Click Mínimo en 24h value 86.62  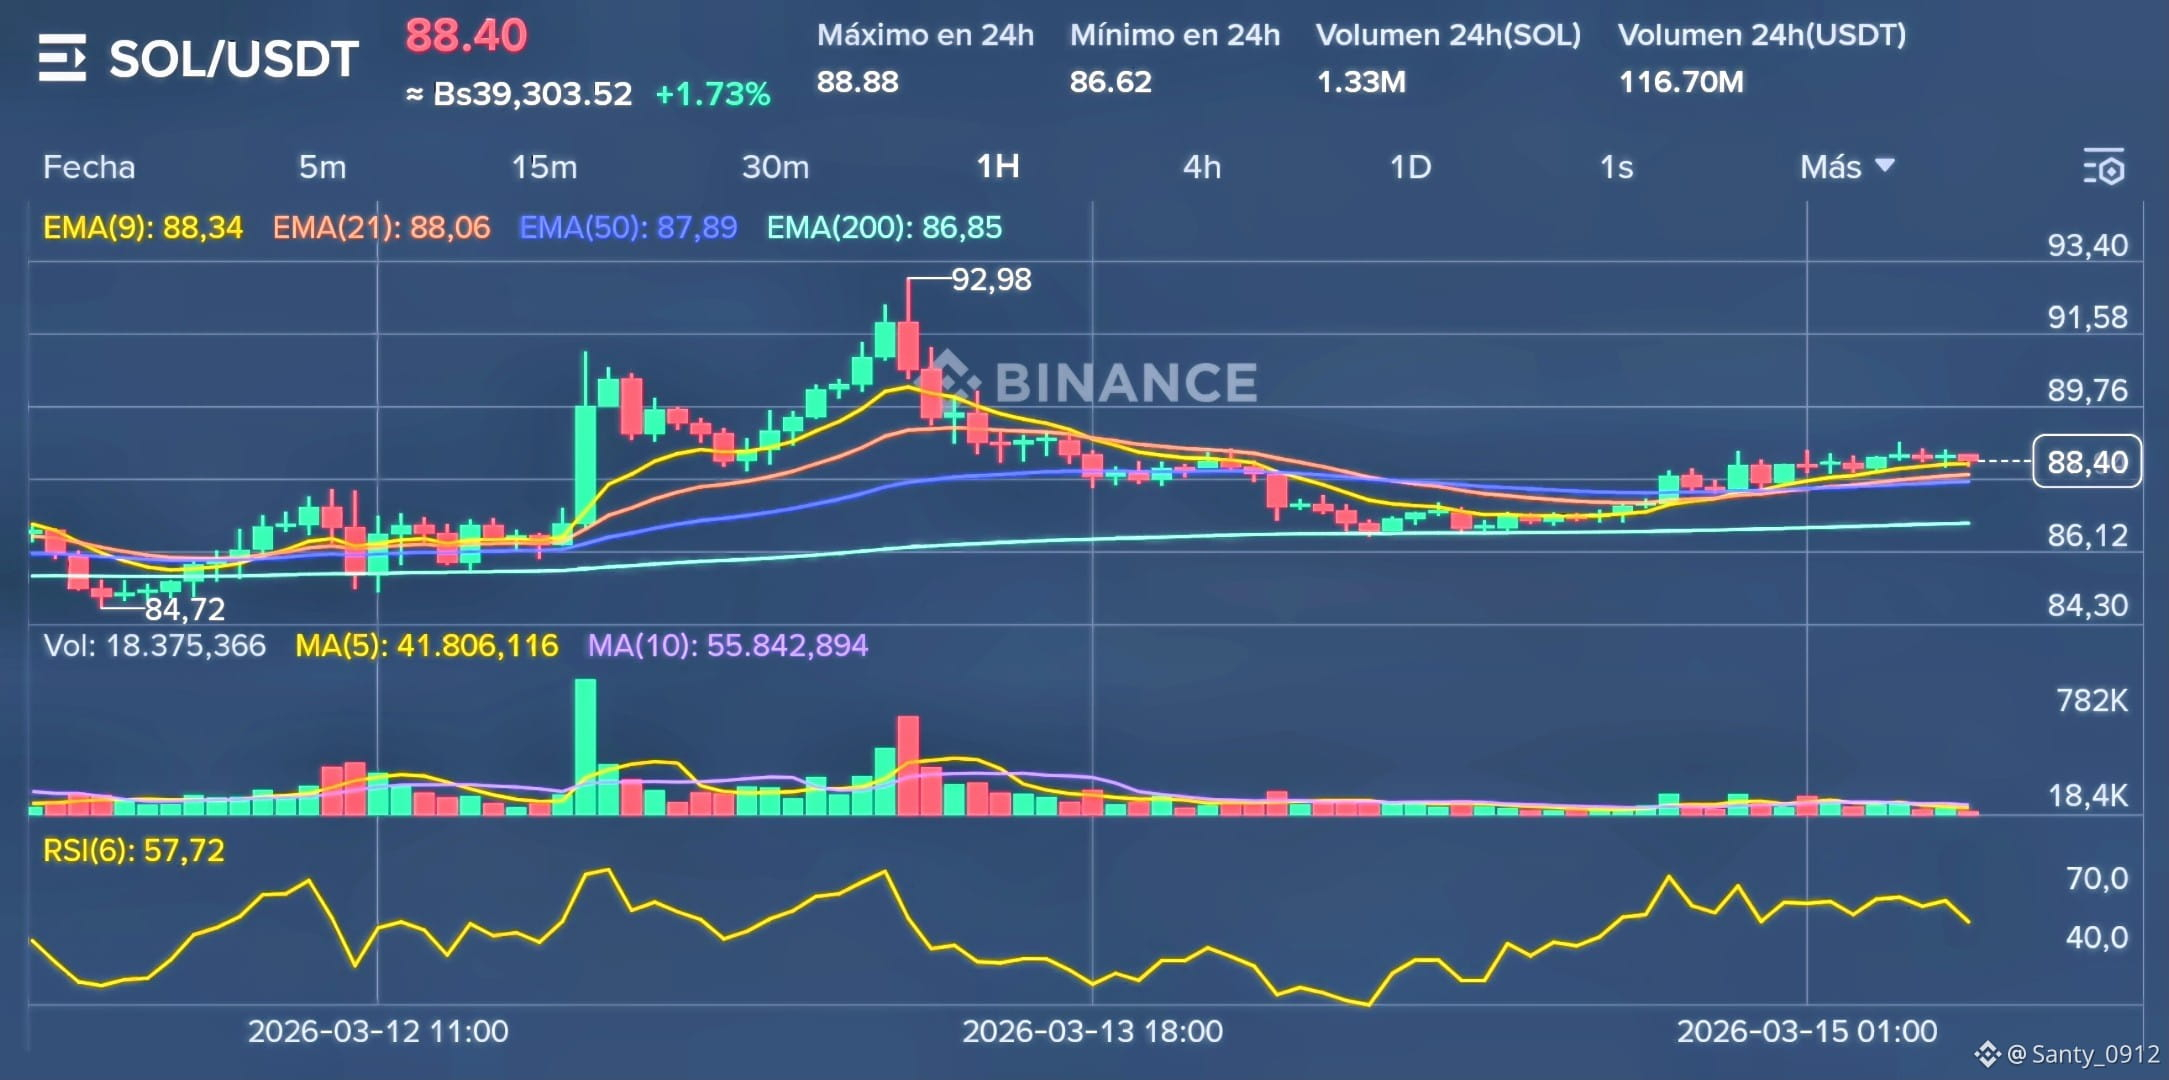click(x=1110, y=81)
